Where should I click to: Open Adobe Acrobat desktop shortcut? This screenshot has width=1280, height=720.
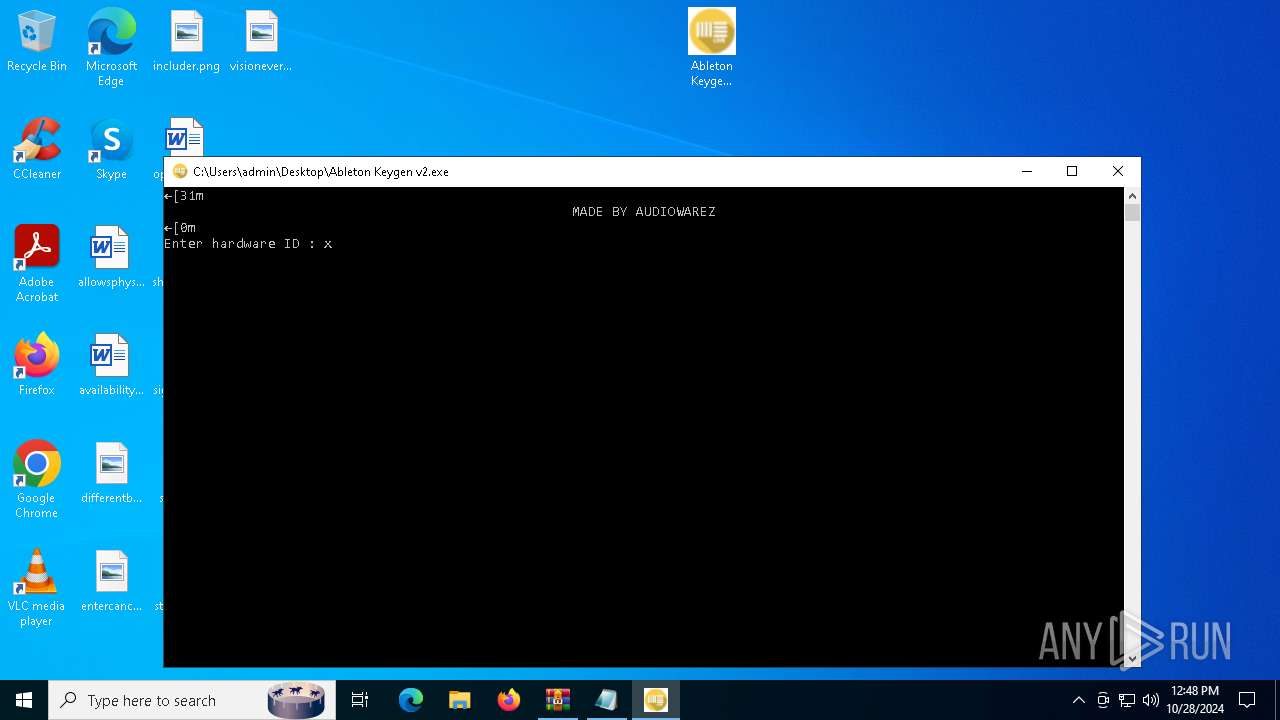(x=37, y=263)
